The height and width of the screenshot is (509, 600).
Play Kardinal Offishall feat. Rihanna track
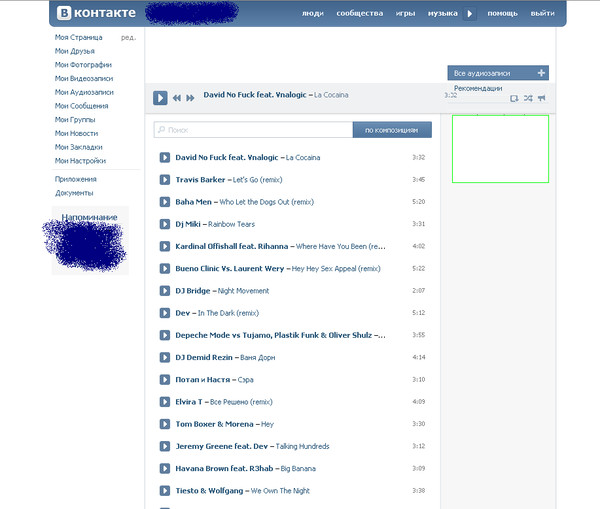click(x=165, y=246)
